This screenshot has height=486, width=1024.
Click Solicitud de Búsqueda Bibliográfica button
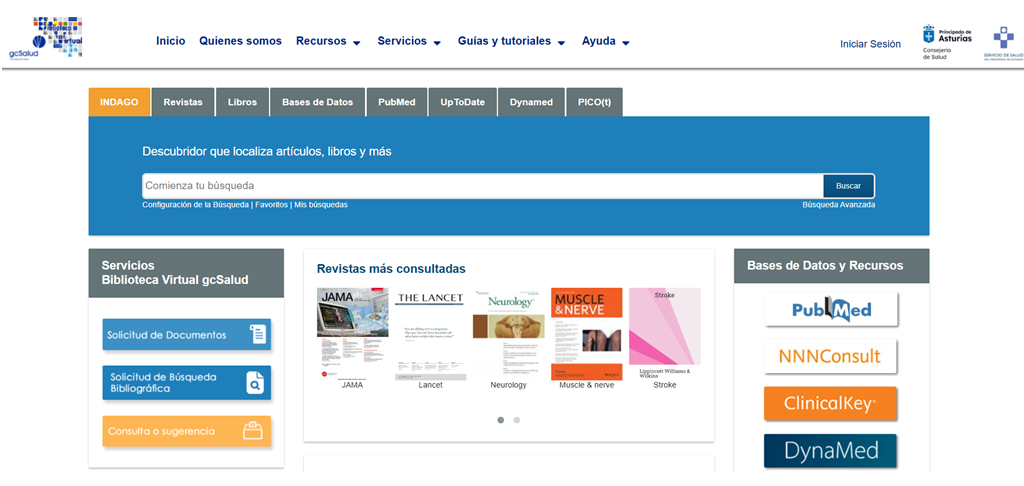(187, 383)
